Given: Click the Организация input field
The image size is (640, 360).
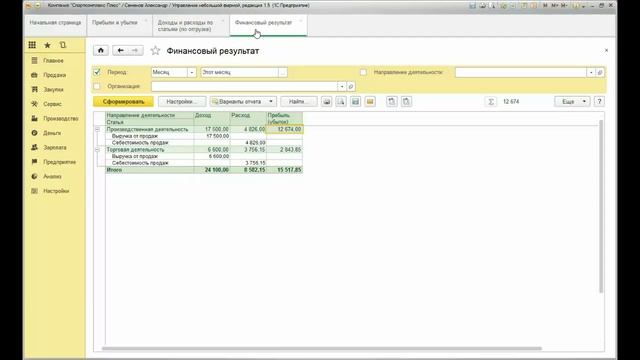Looking at the screenshot, I should (244, 87).
